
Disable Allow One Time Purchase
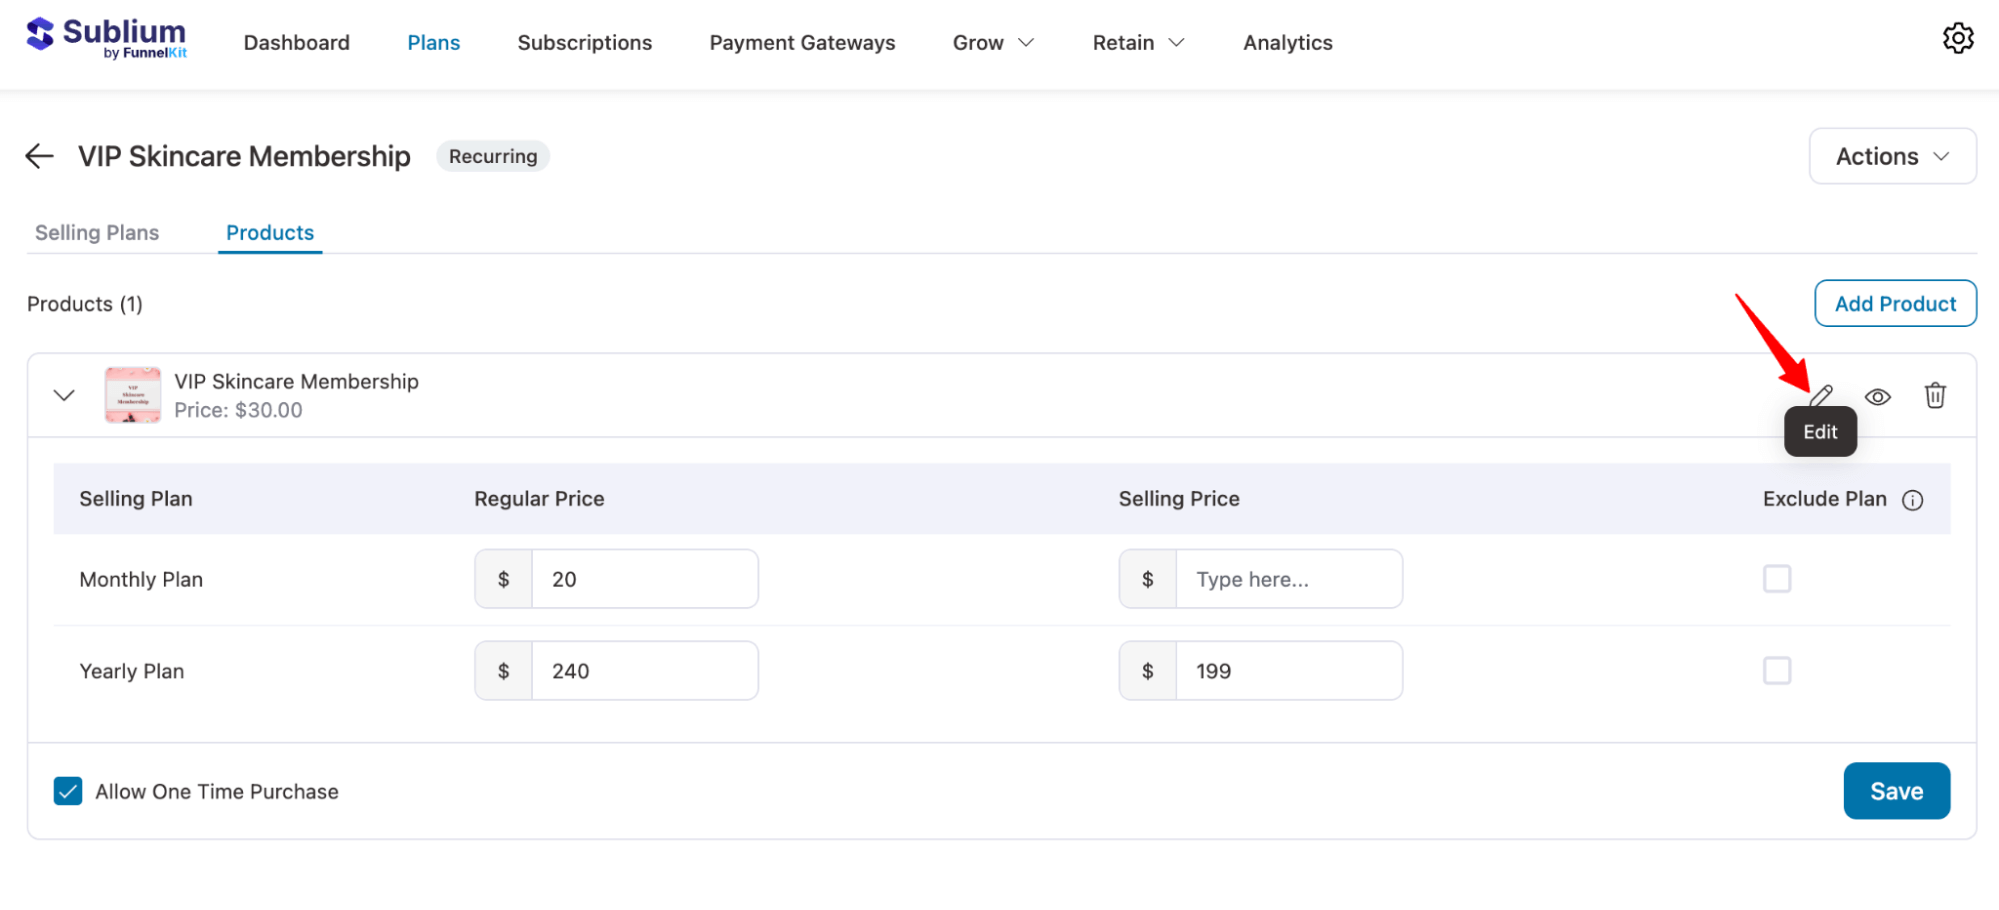point(67,791)
